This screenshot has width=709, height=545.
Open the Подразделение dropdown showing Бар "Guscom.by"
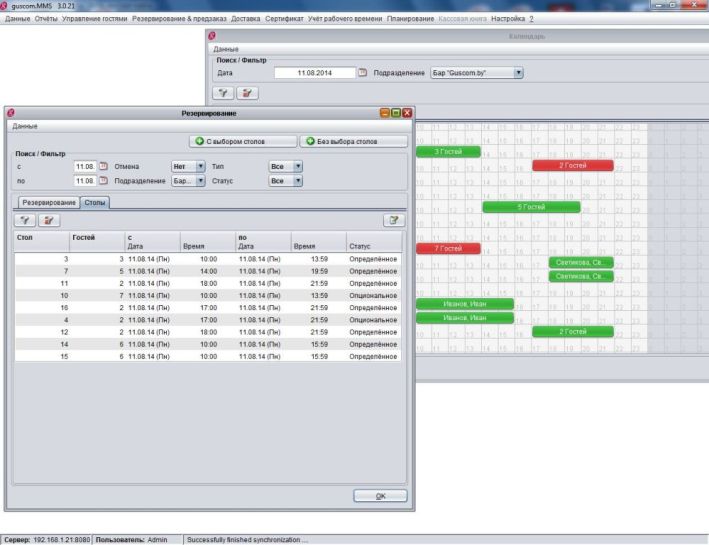point(518,73)
